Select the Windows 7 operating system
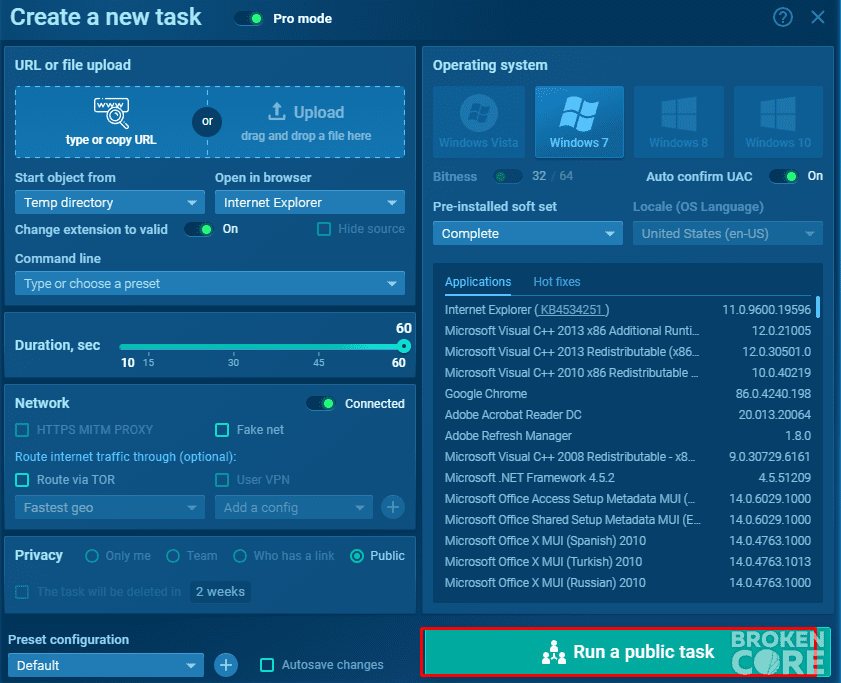Image resolution: width=841 pixels, height=683 pixels. coord(579,122)
